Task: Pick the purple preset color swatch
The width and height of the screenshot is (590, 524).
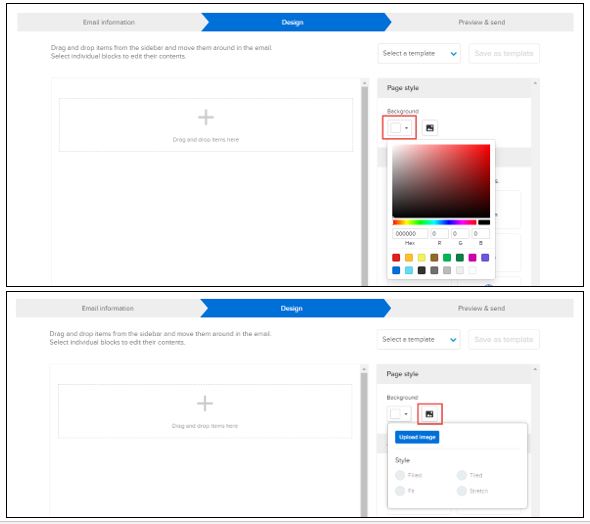Action: click(485, 258)
